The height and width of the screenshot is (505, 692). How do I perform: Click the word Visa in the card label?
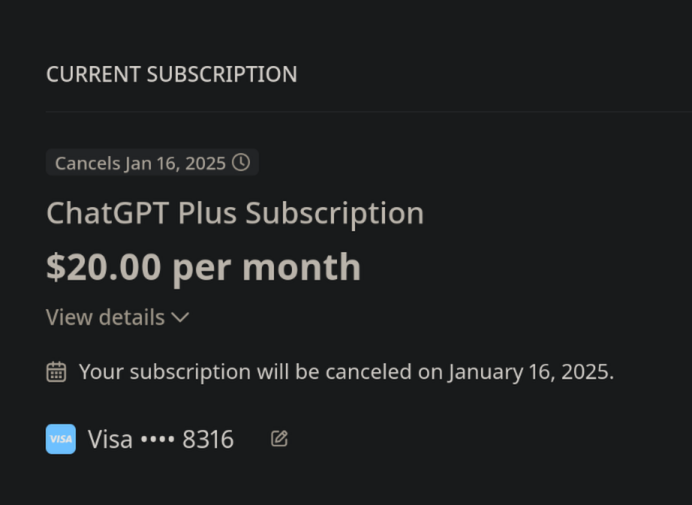point(110,439)
